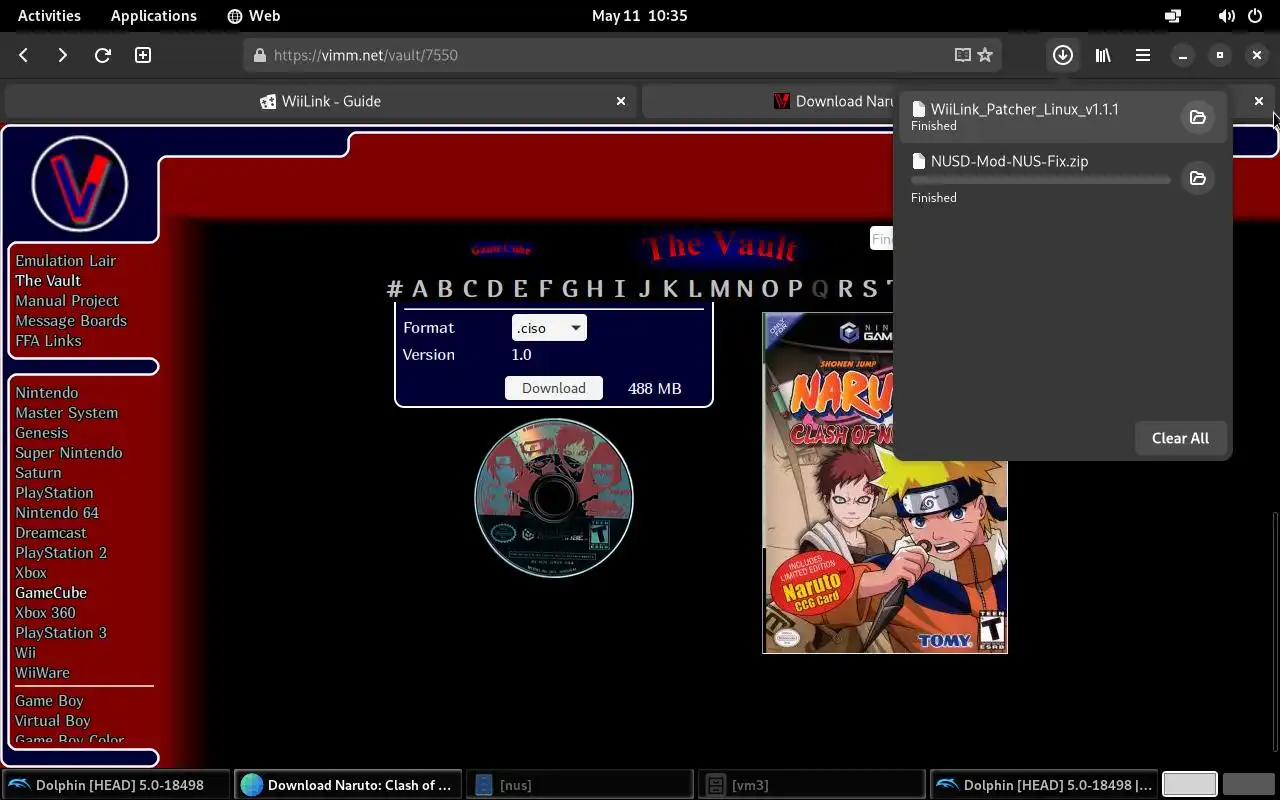Click the Vimm's Lair V logo
Viewport: 1280px width, 800px height.
[x=80, y=184]
